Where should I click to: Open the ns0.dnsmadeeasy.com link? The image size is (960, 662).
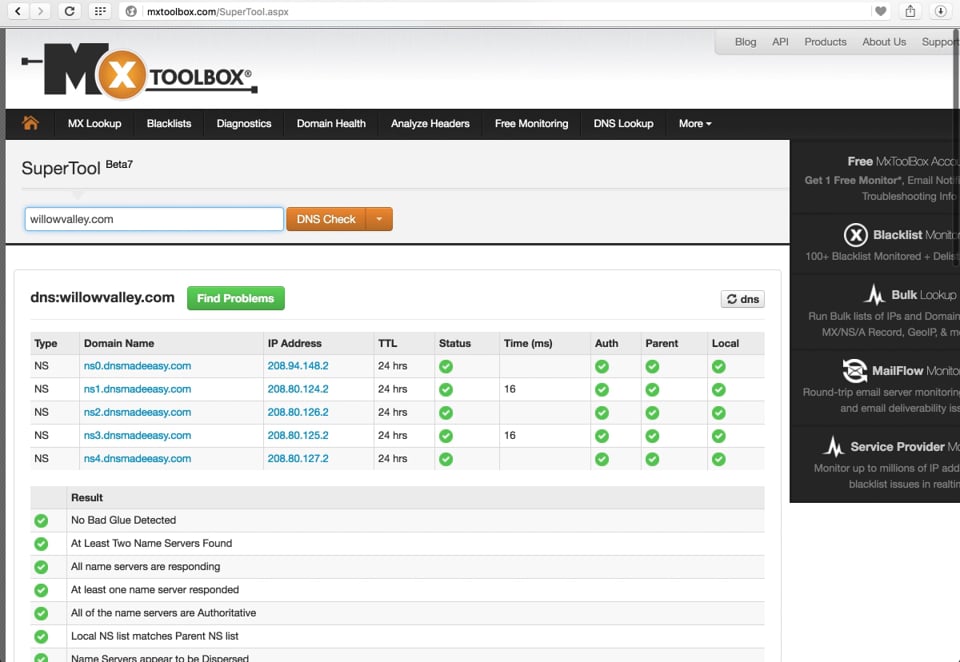137,366
